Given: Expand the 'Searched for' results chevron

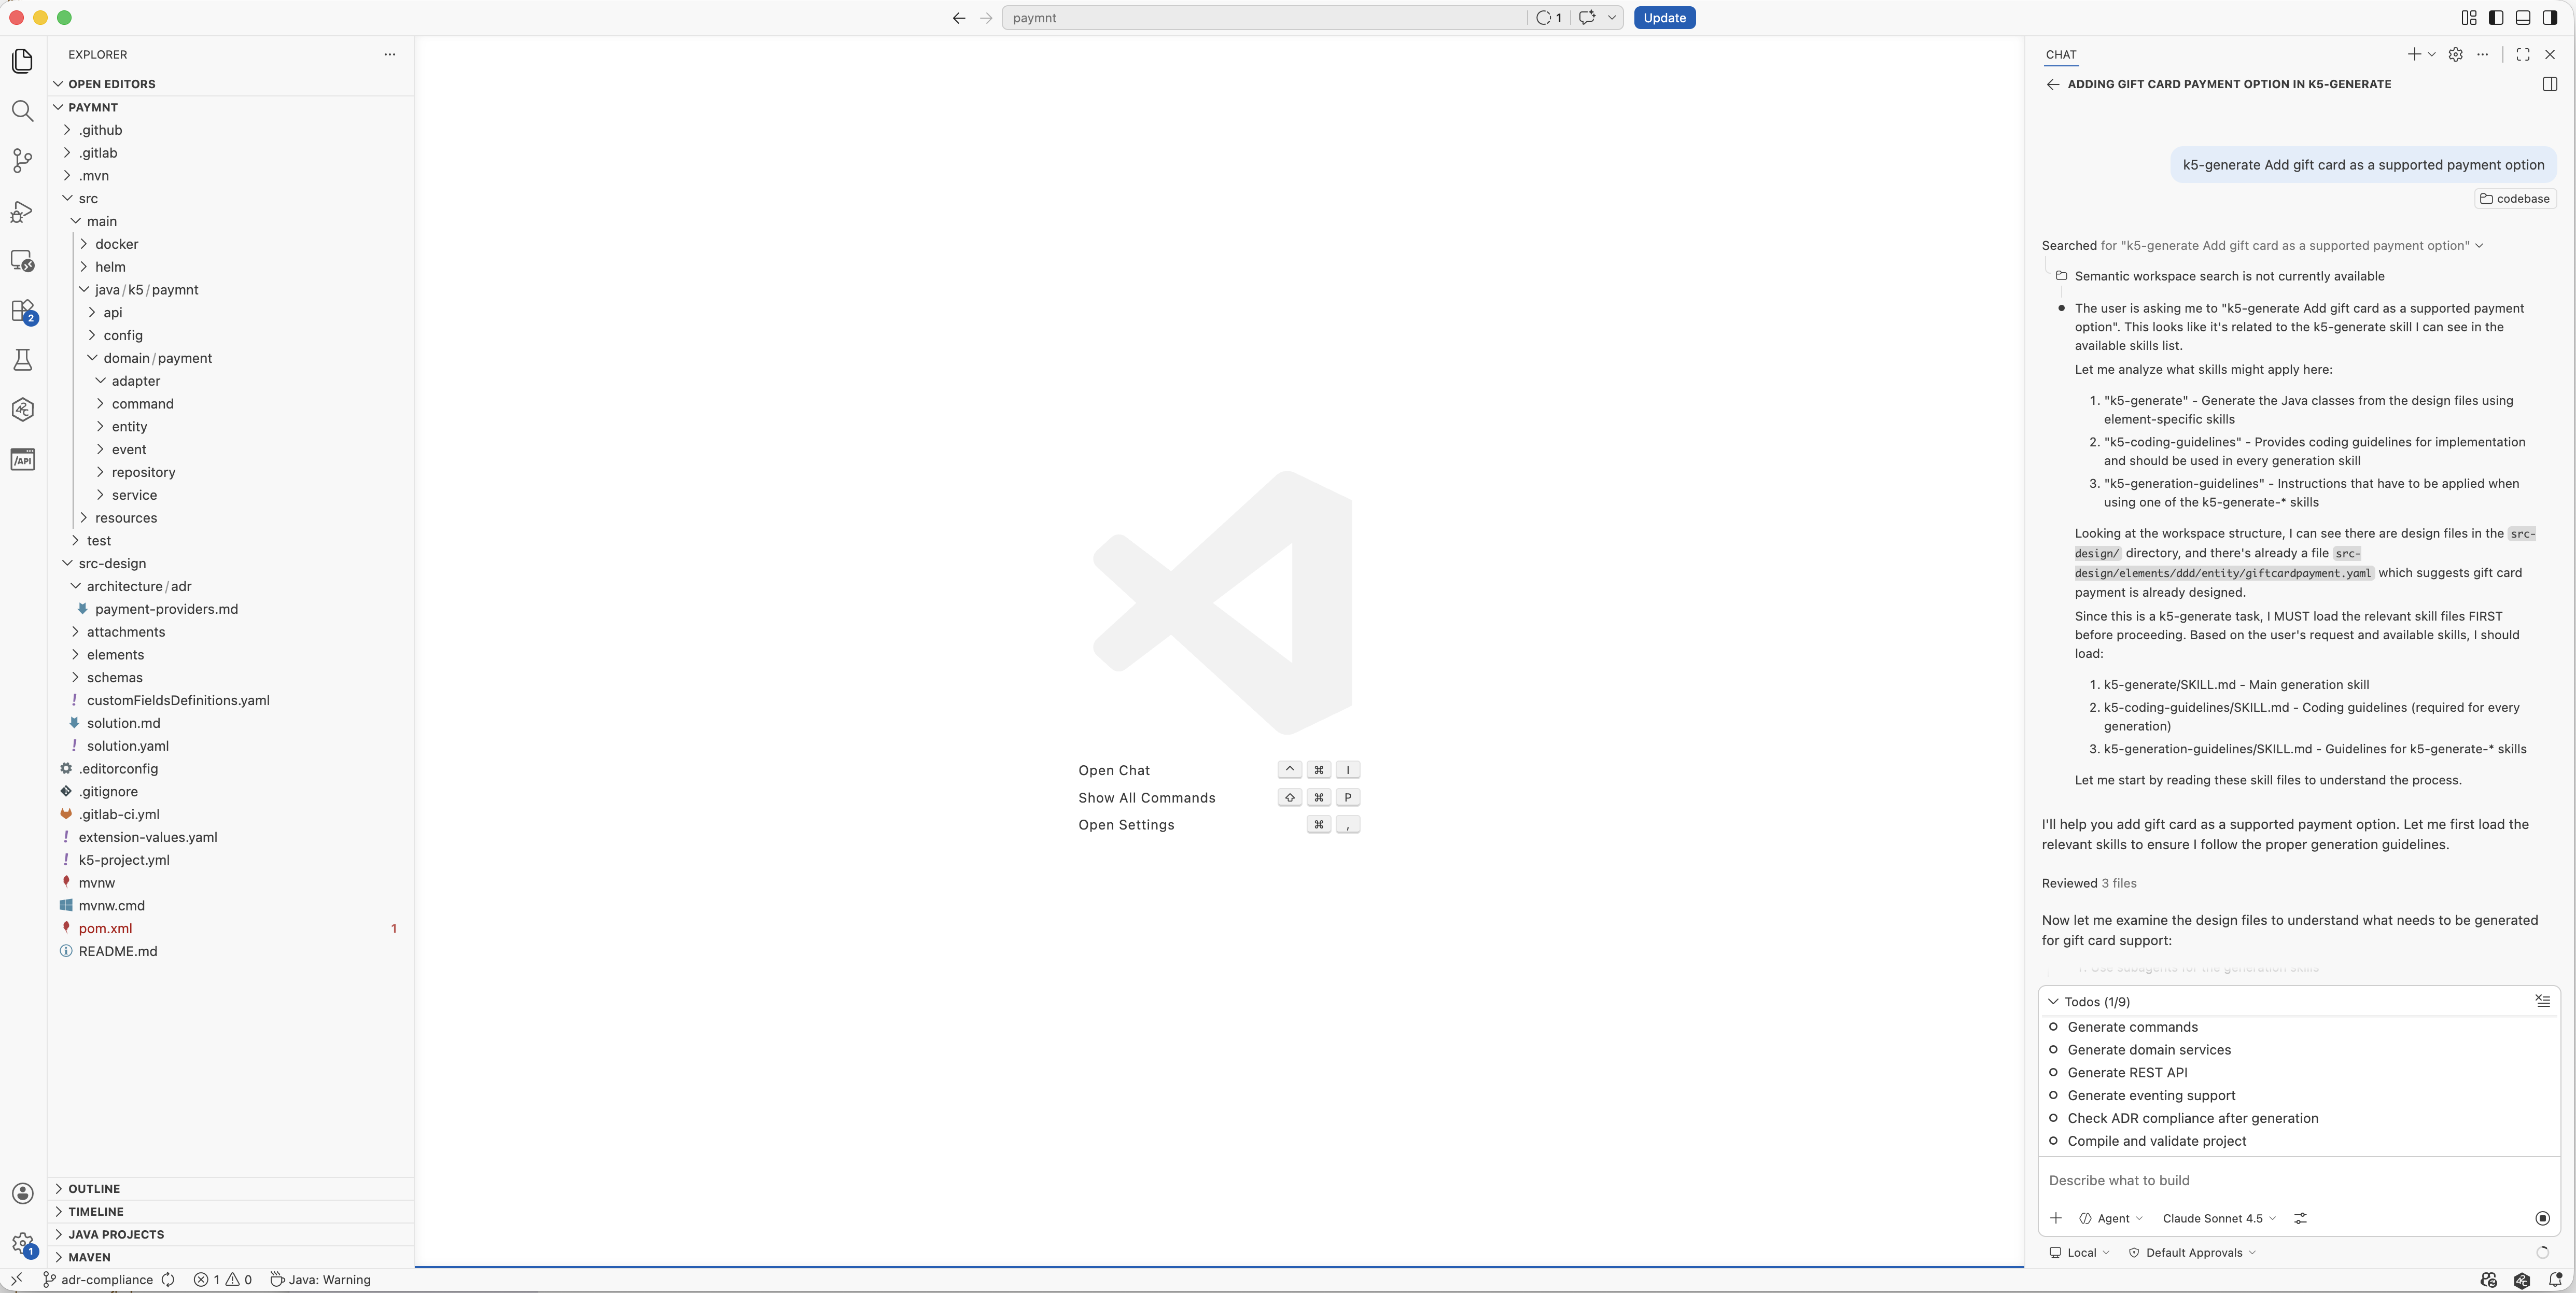Looking at the screenshot, I should click(x=2479, y=246).
